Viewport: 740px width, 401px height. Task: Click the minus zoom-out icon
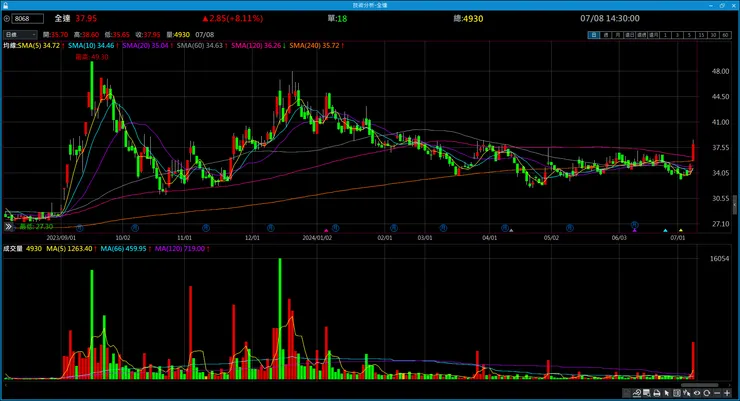click(717, 393)
